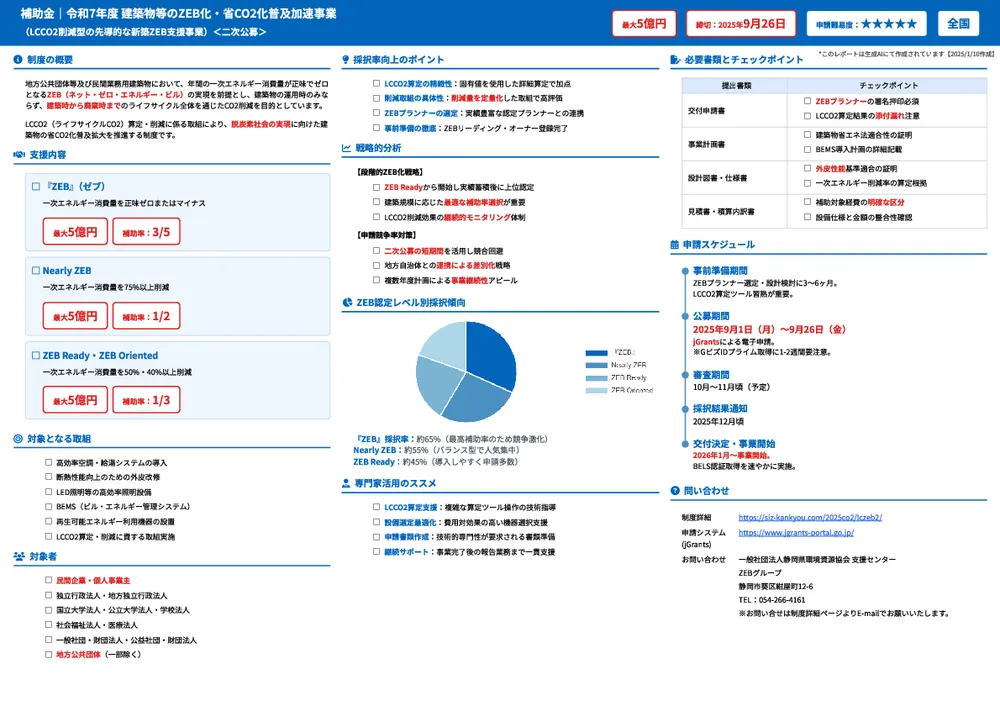Check the ZEBプランナーの署名押印必須 checkbox
This screenshot has height=706, width=1000.
807,101
